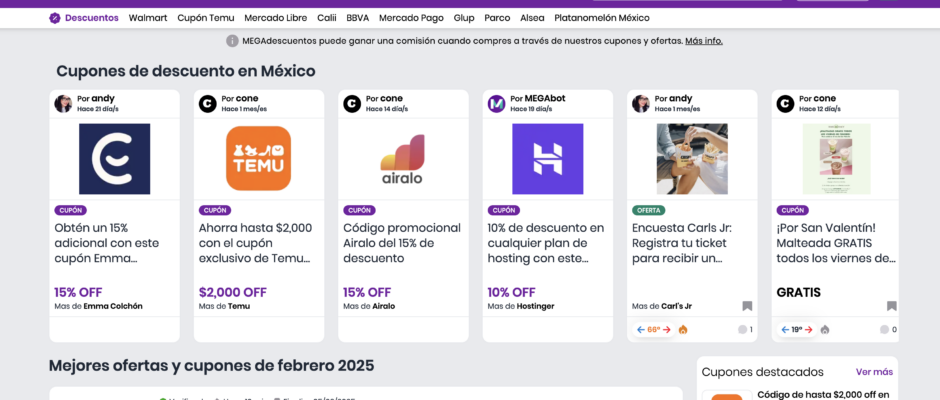Open the Walmart tab
The width and height of the screenshot is (940, 400).
coord(148,18)
